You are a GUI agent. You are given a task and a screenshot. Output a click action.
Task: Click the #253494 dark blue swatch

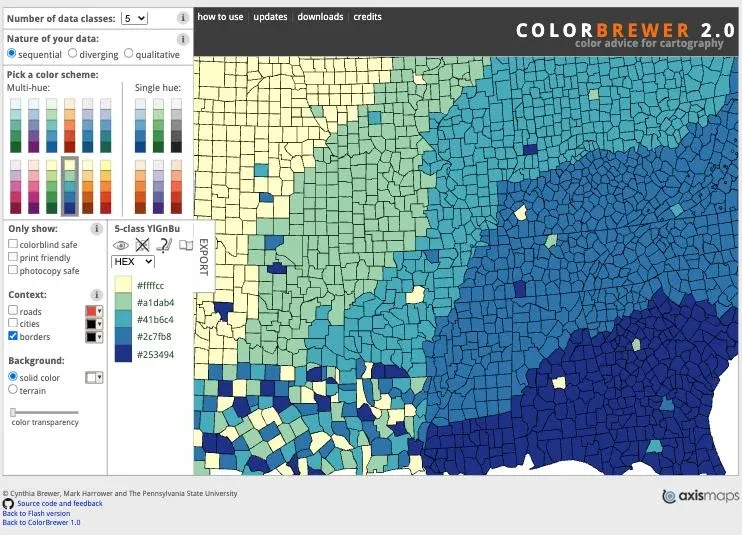point(123,354)
